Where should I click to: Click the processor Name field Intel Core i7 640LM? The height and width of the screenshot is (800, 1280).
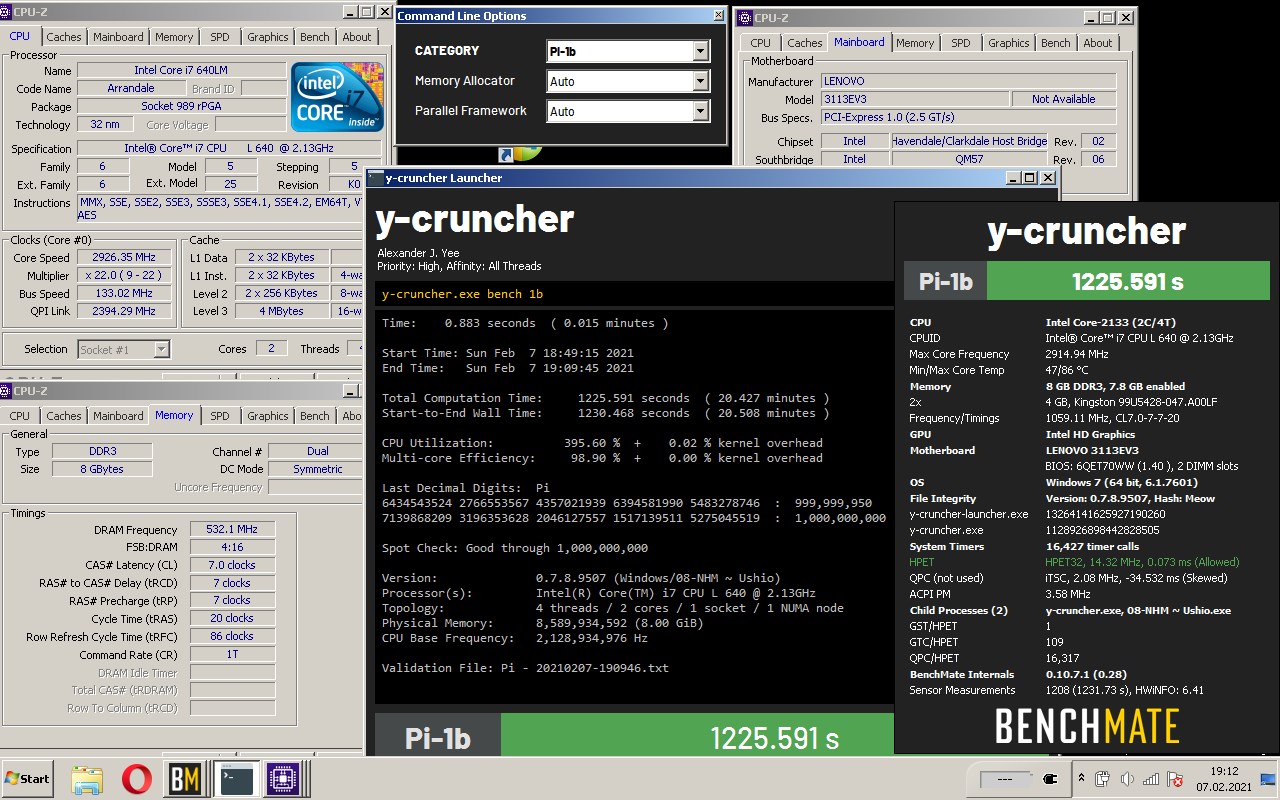point(180,71)
